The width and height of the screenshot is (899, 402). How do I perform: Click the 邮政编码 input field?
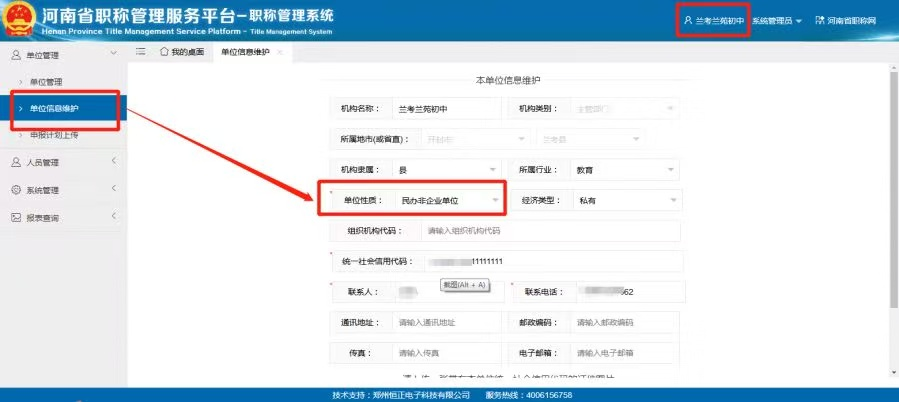pyautogui.click(x=624, y=322)
